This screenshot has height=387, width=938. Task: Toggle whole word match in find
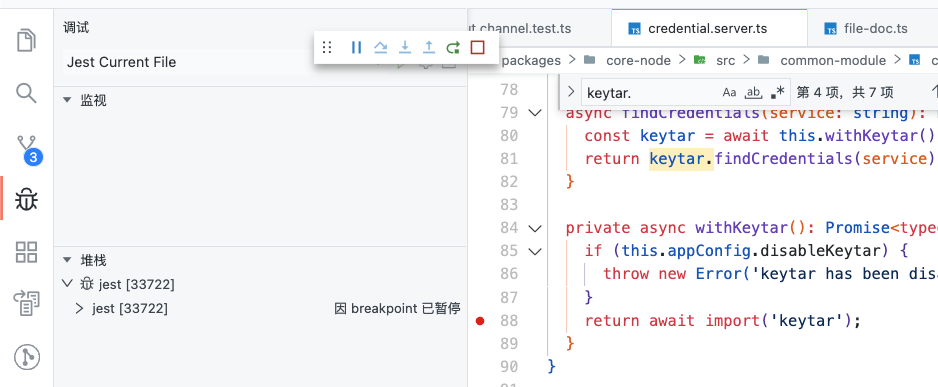pos(753,92)
